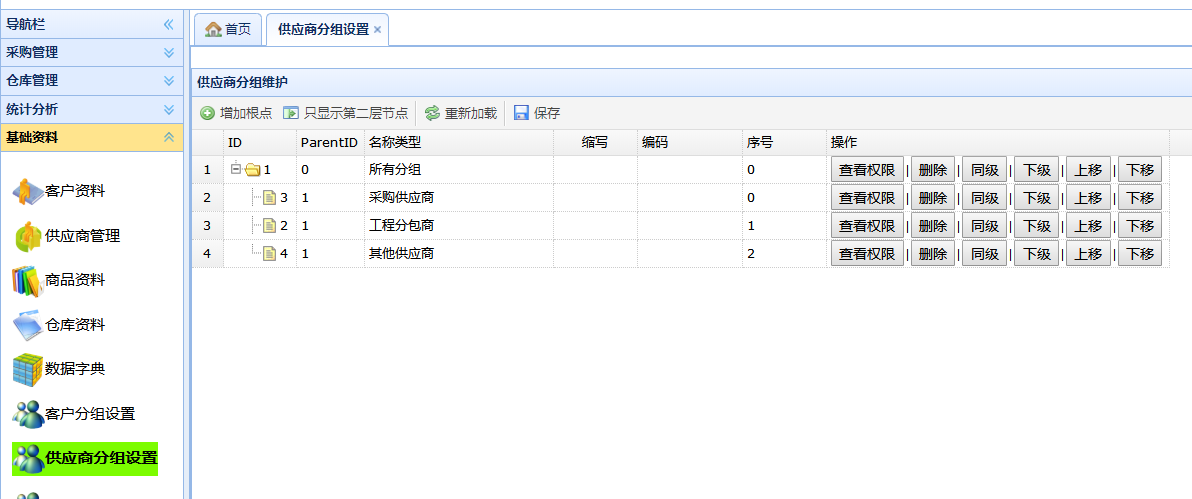Click 查看权限 for 采购供应商 row
The height and width of the screenshot is (499, 1192).
click(867, 198)
